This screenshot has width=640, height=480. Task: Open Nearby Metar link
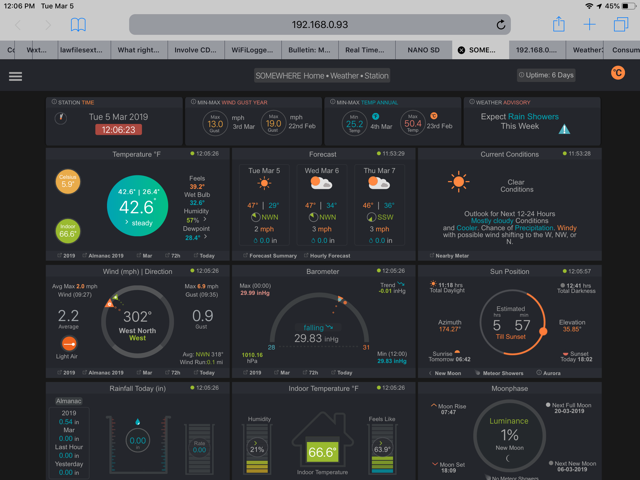coord(457,255)
